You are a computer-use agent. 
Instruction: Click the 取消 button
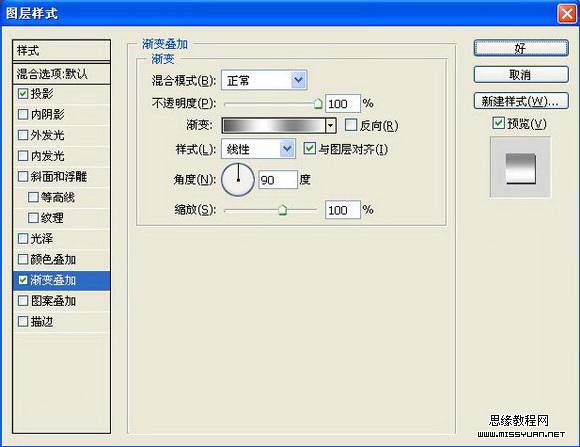point(521,75)
